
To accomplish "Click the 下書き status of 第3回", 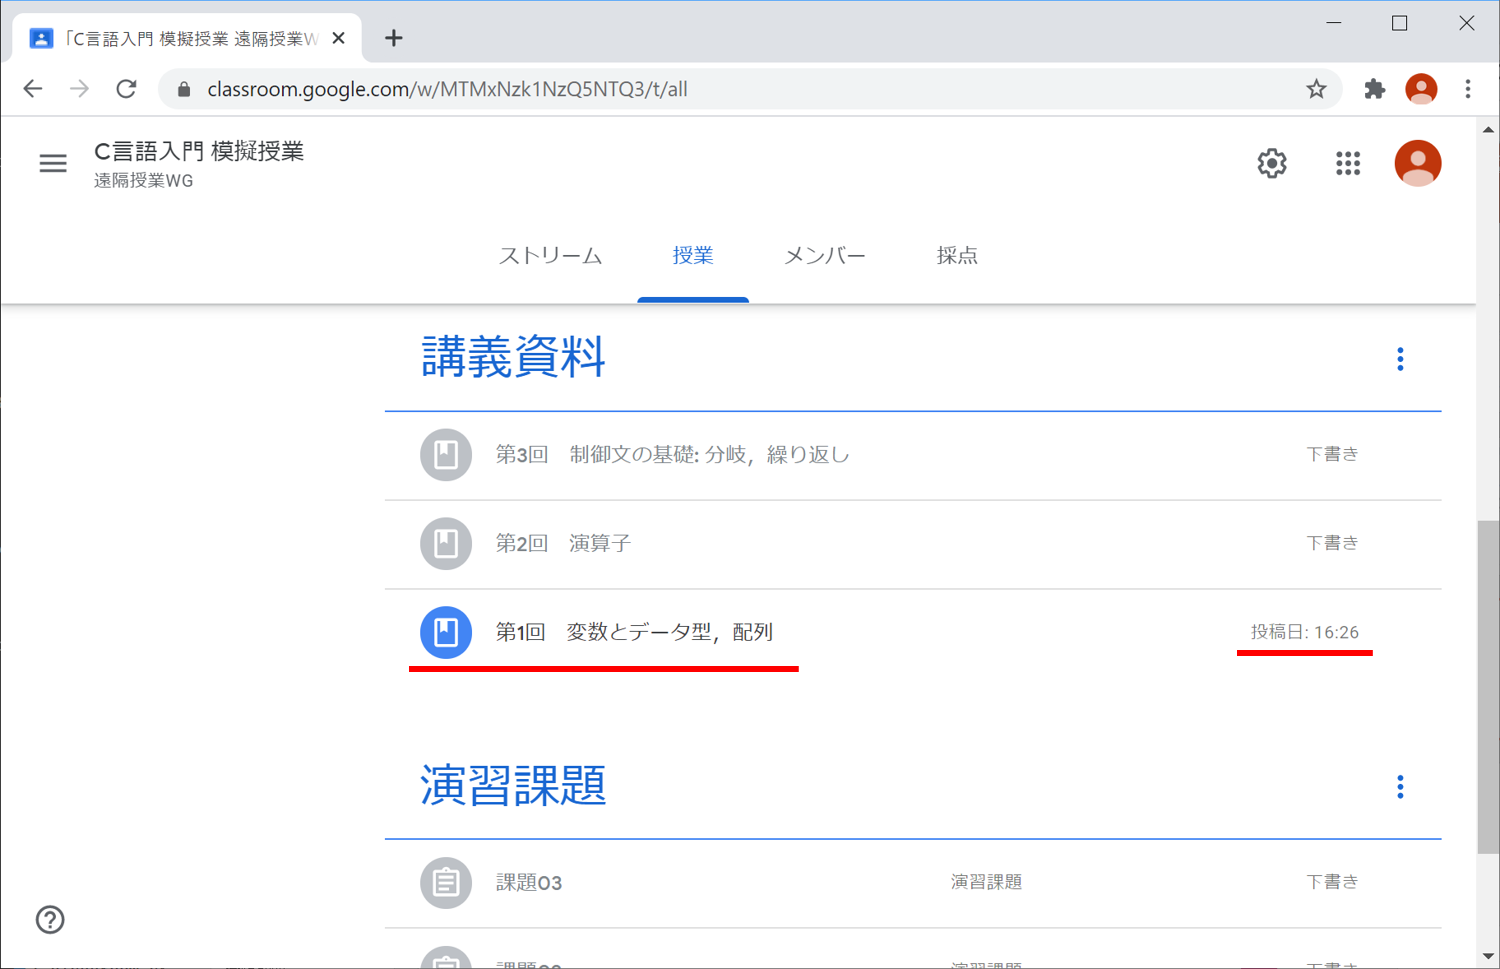I will click(x=1332, y=454).
